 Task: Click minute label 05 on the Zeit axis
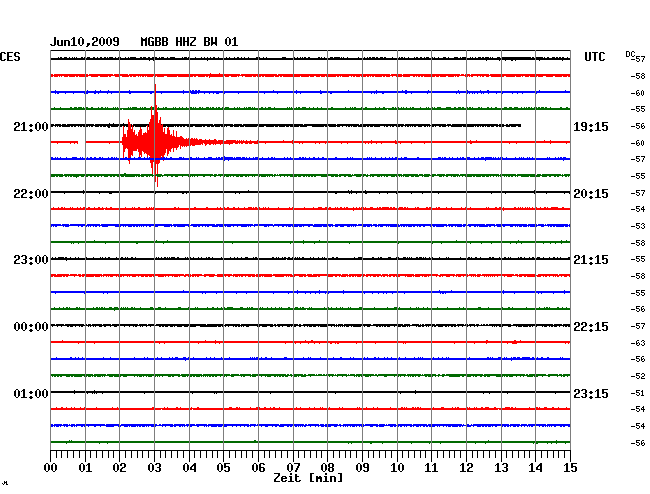[223, 468]
